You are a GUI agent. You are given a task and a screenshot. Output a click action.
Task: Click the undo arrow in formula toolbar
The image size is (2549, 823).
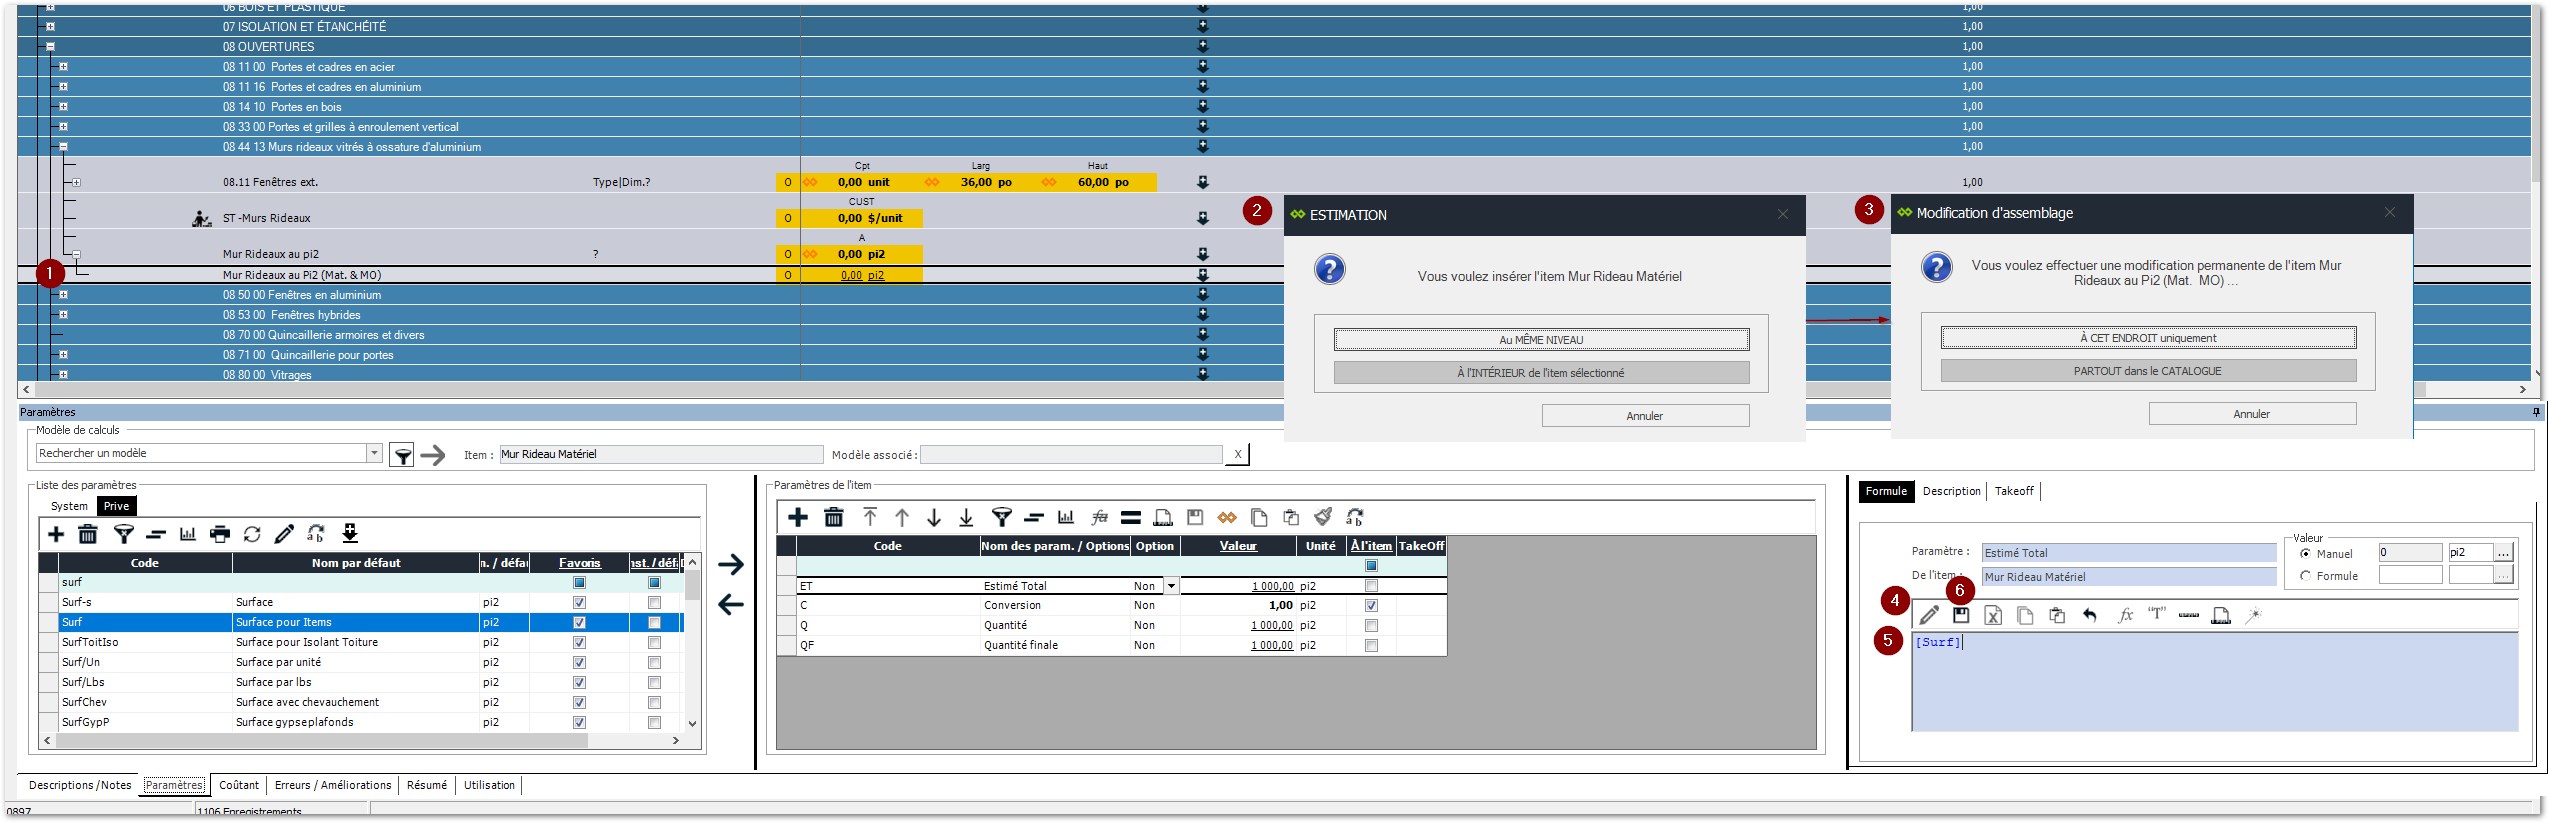coord(2089,615)
